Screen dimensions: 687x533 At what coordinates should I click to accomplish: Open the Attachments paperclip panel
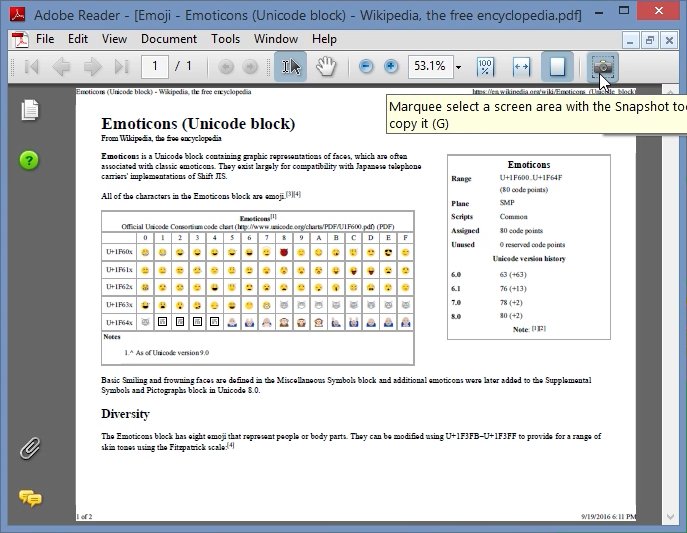[29, 448]
